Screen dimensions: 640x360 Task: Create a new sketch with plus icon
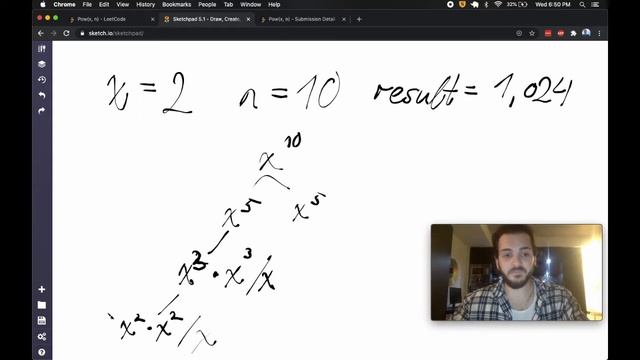42,289
